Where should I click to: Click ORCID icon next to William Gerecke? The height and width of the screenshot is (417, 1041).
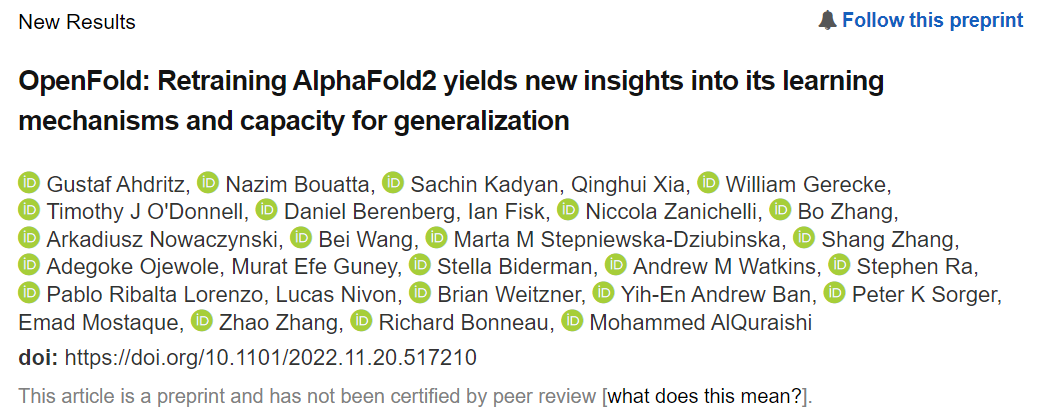pos(708,183)
